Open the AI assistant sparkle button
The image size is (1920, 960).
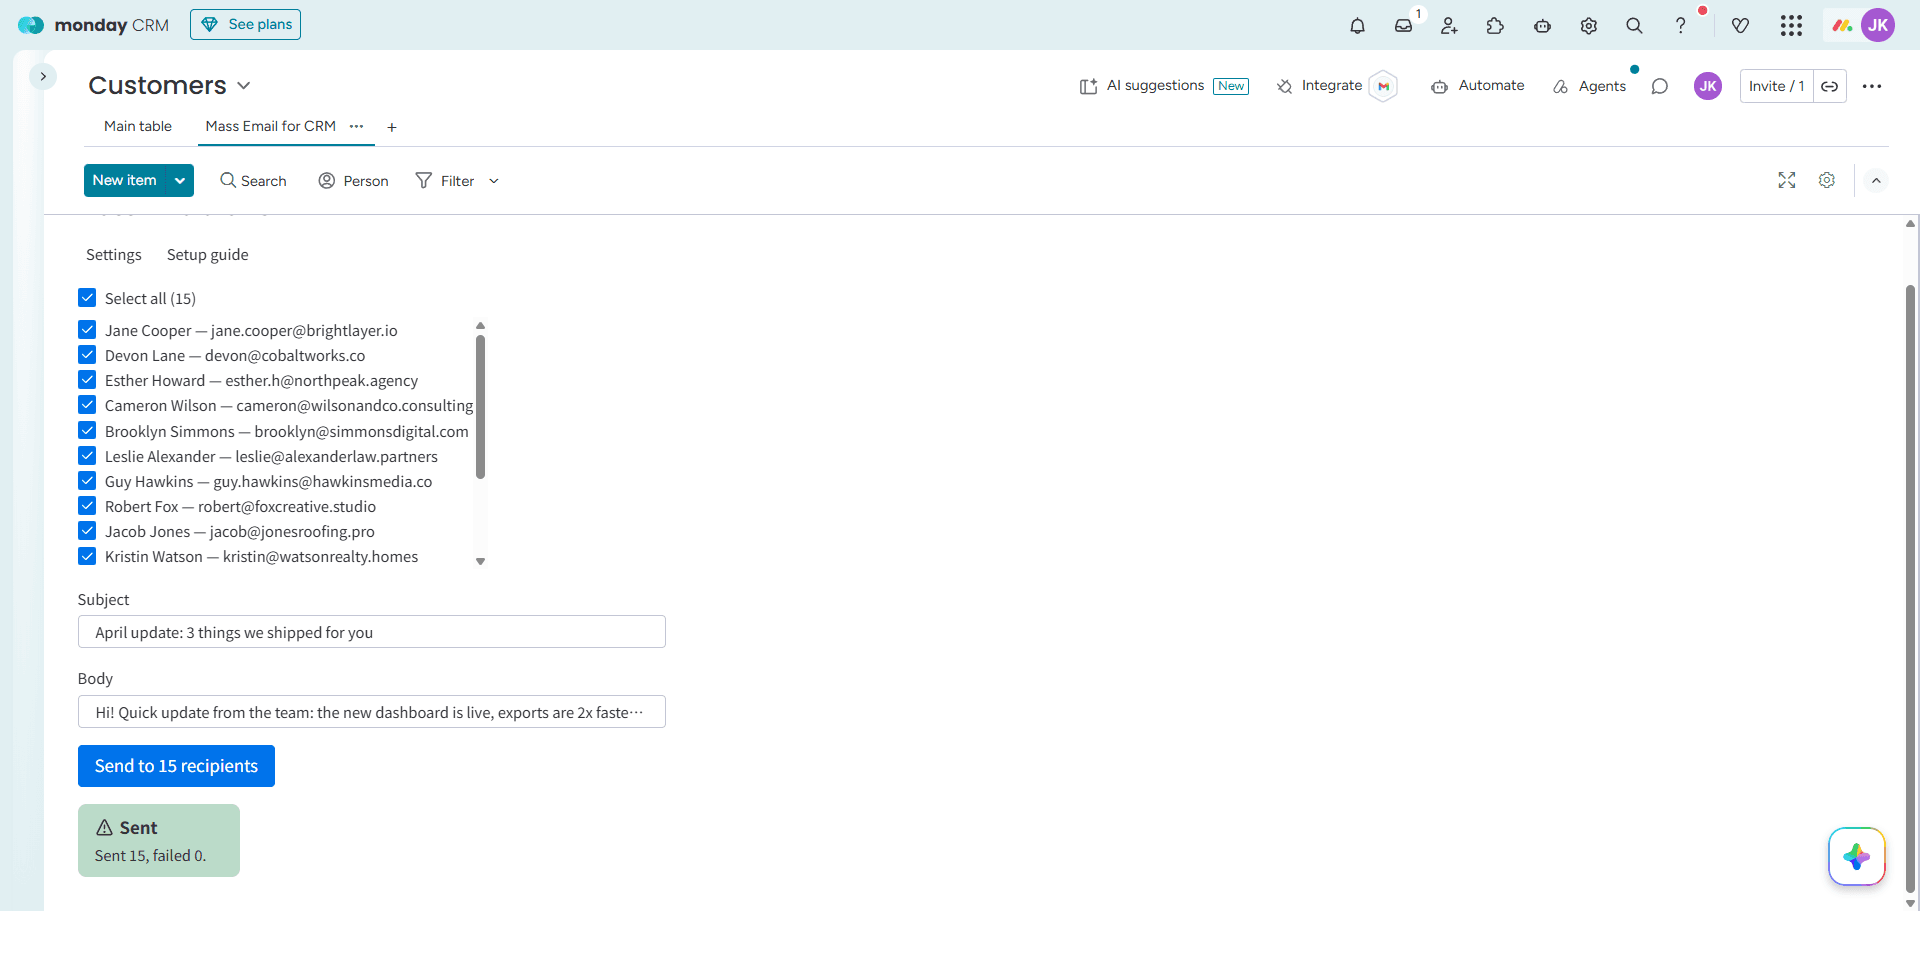(x=1857, y=856)
